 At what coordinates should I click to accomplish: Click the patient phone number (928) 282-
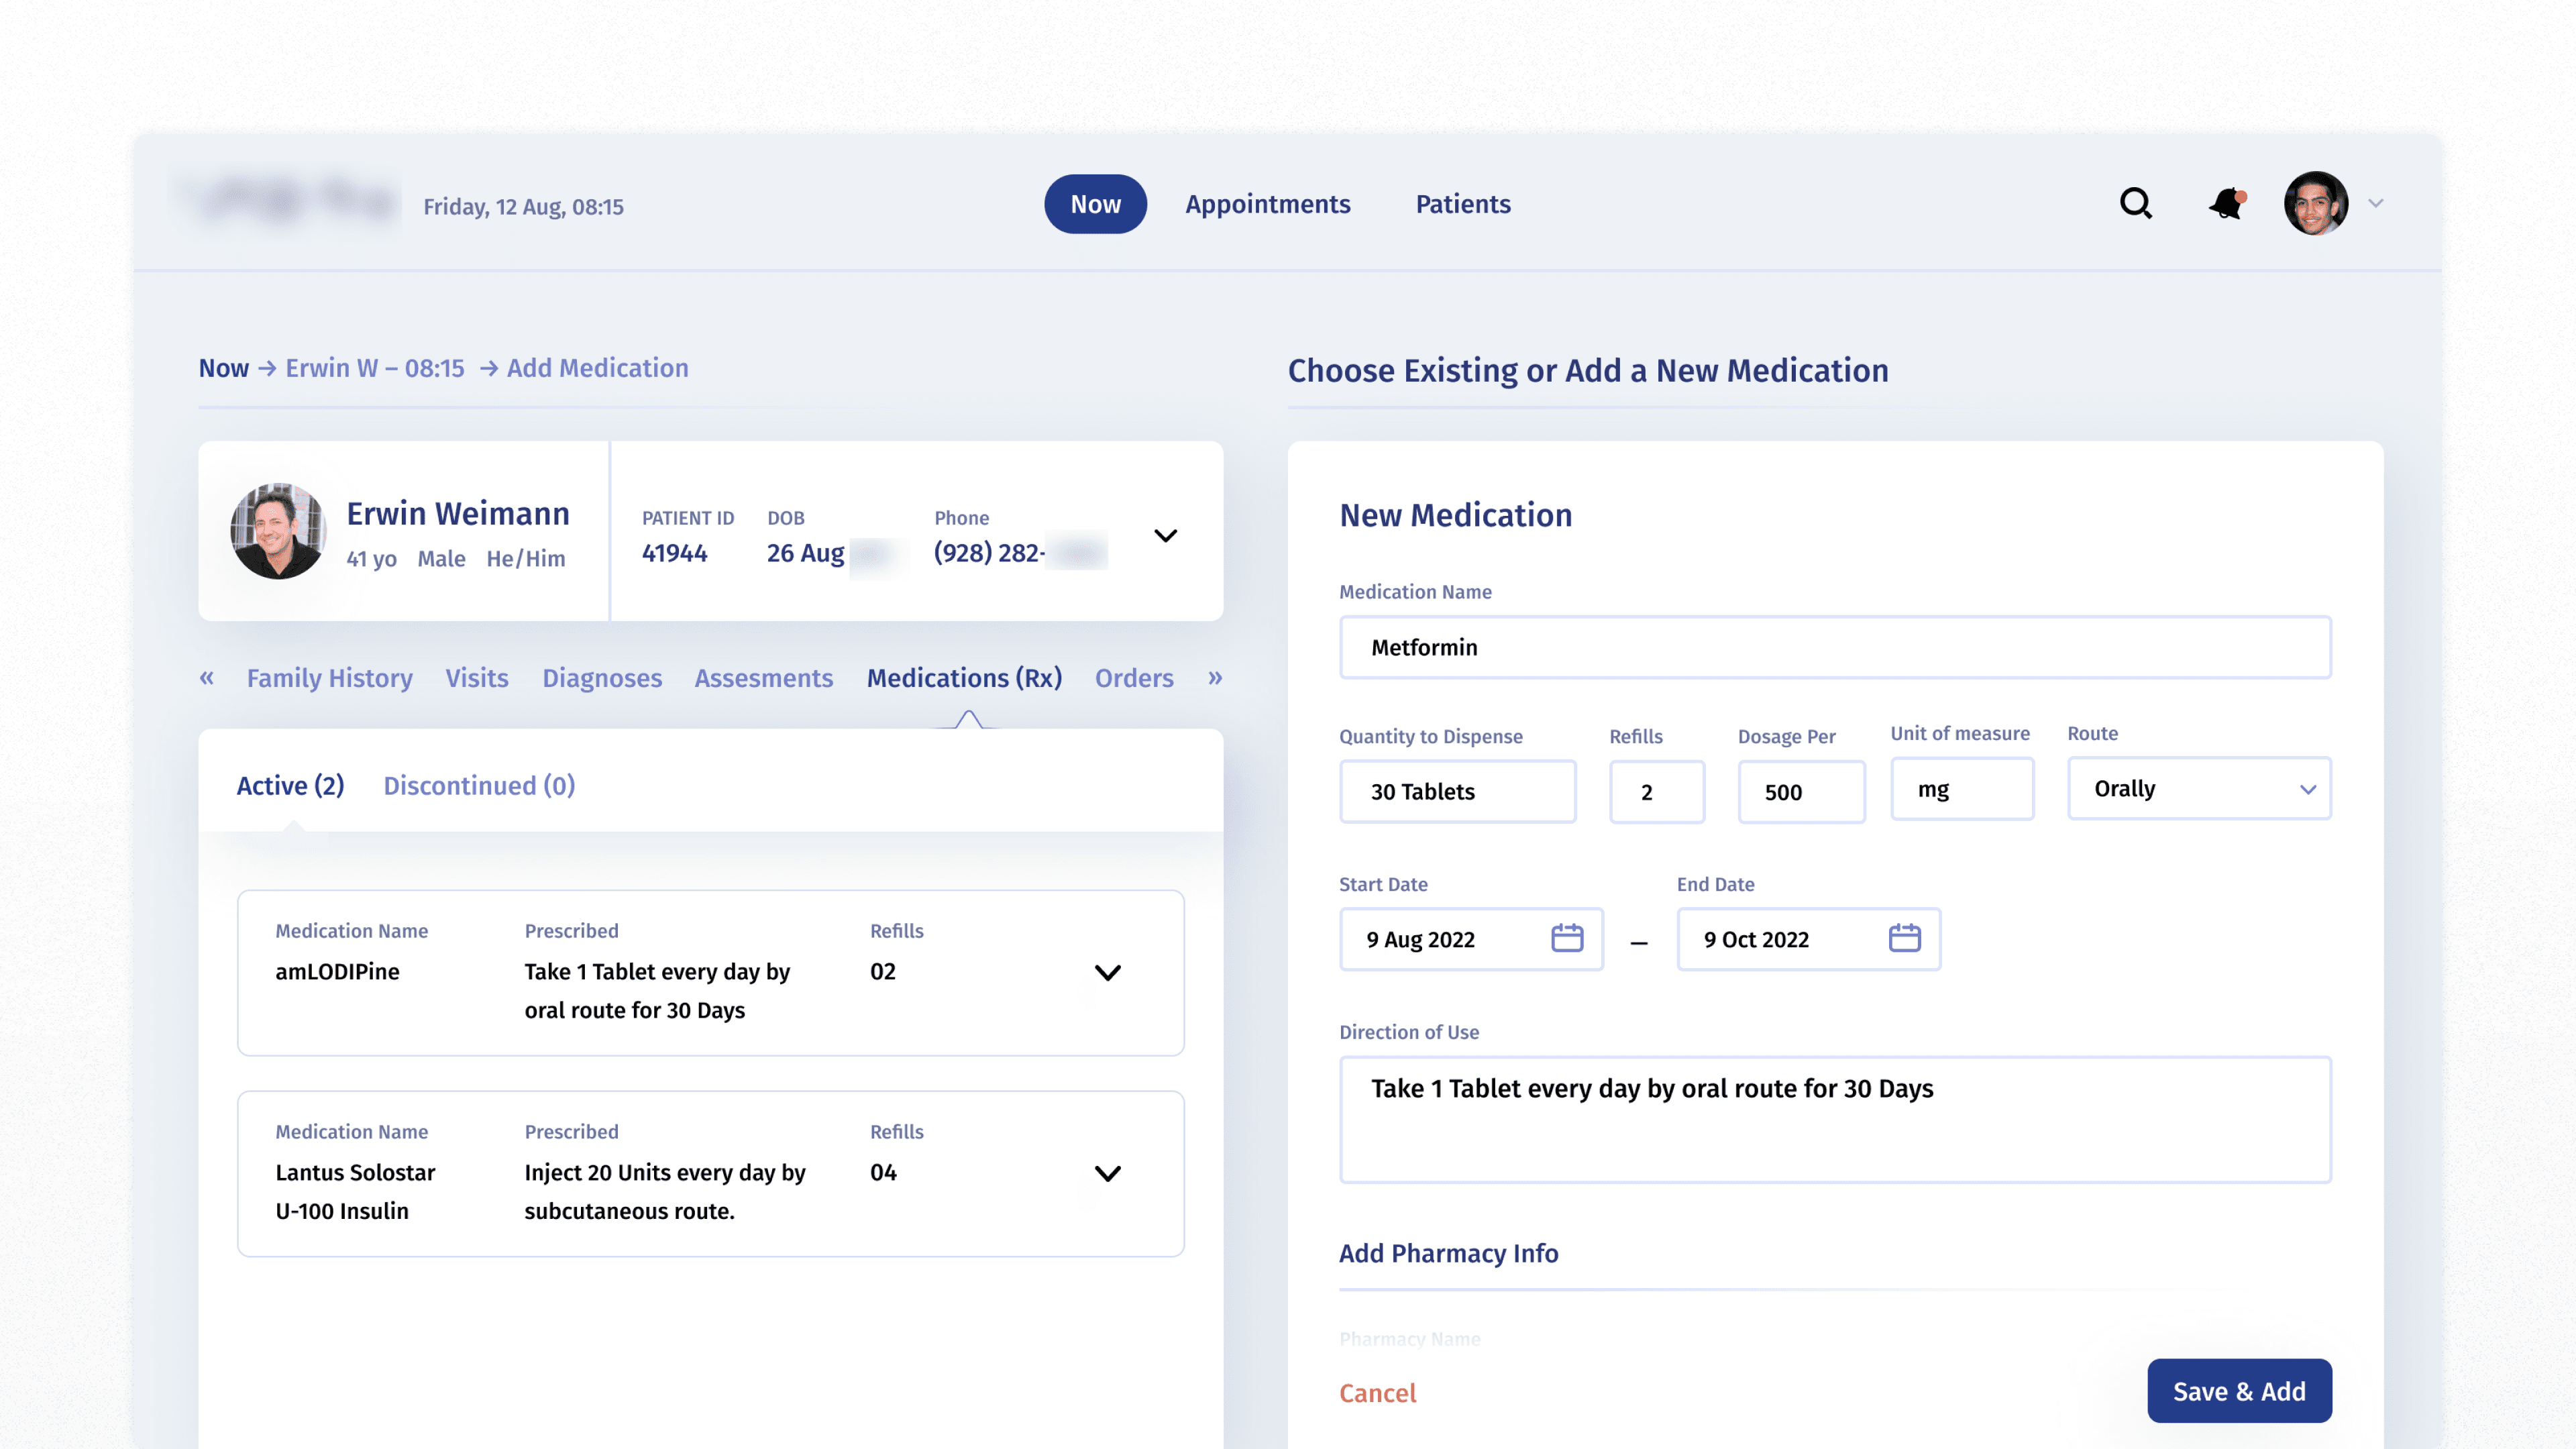(989, 553)
